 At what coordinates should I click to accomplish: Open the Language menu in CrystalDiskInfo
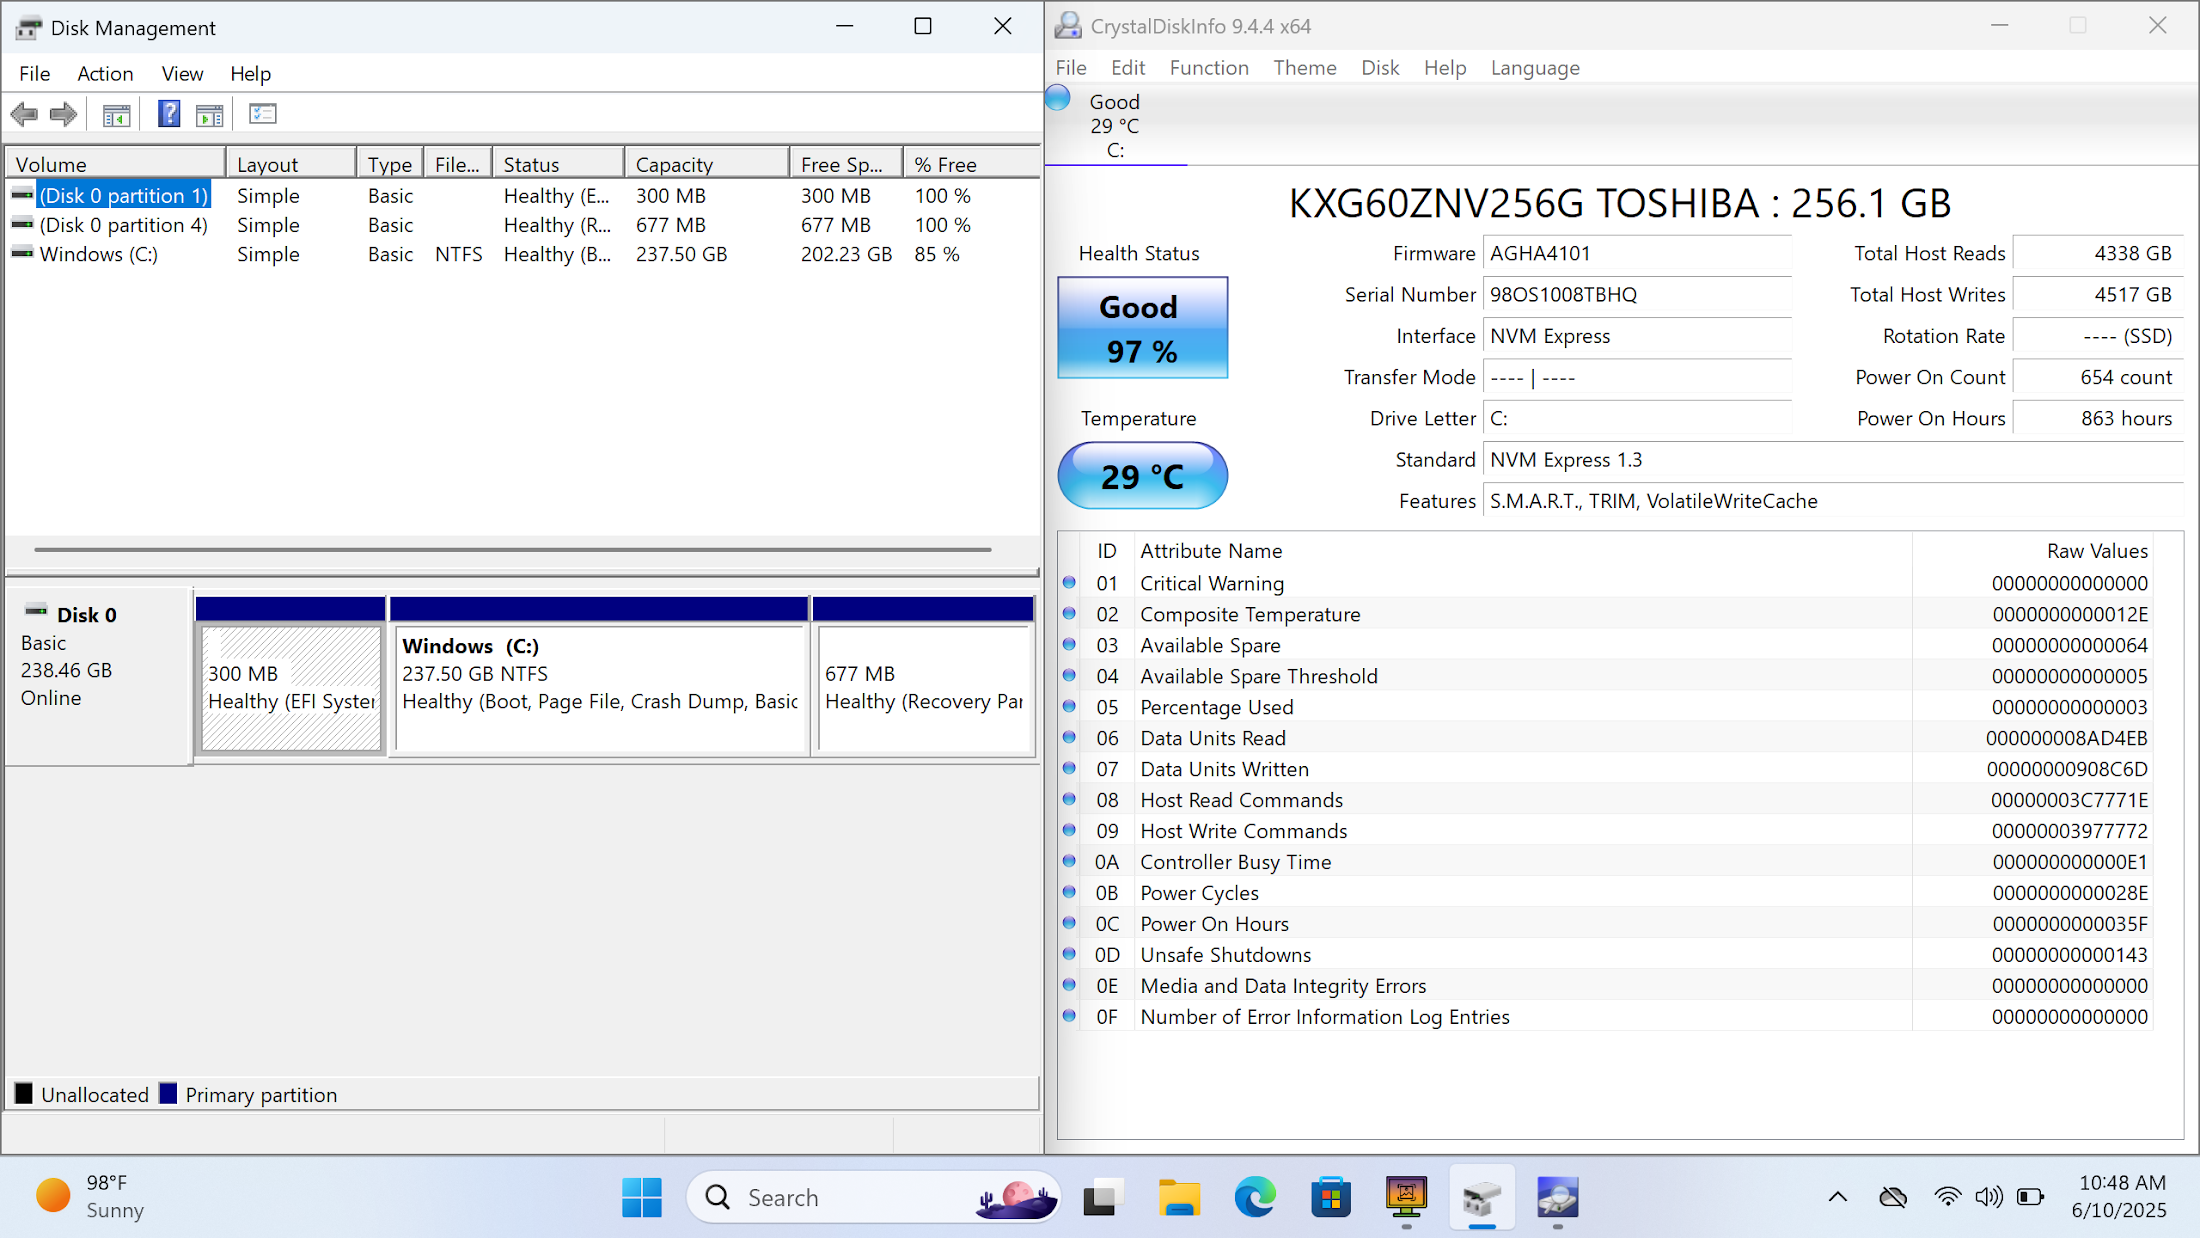[x=1535, y=67]
